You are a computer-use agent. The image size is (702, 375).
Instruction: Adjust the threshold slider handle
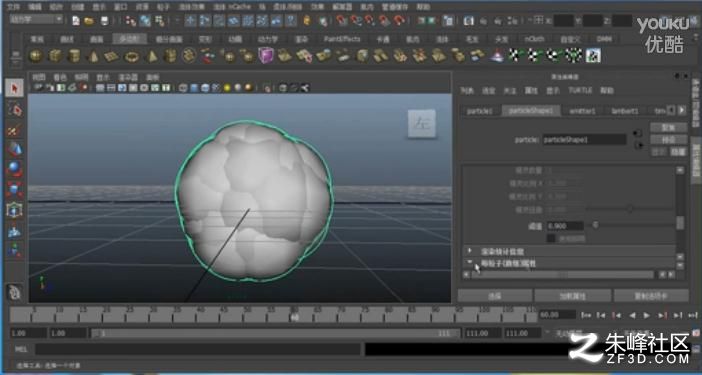coord(595,225)
